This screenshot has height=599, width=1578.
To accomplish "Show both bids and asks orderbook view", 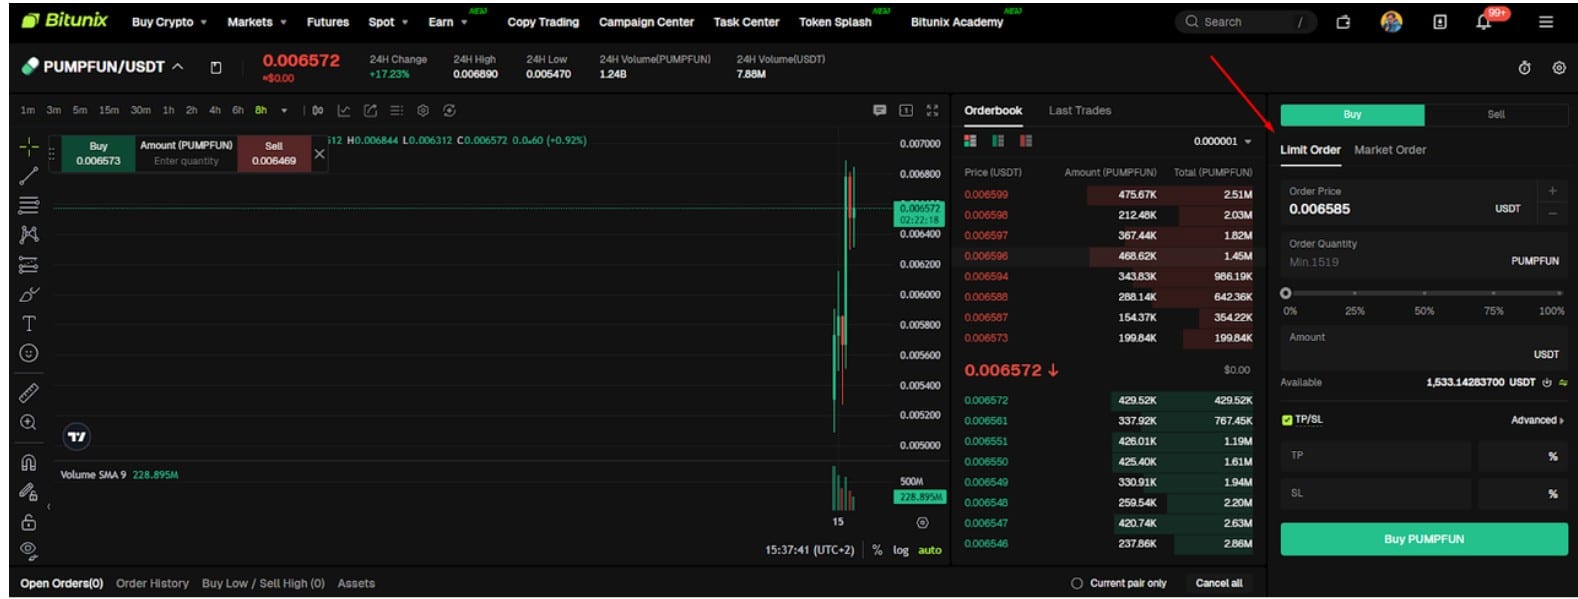I will [x=970, y=141].
